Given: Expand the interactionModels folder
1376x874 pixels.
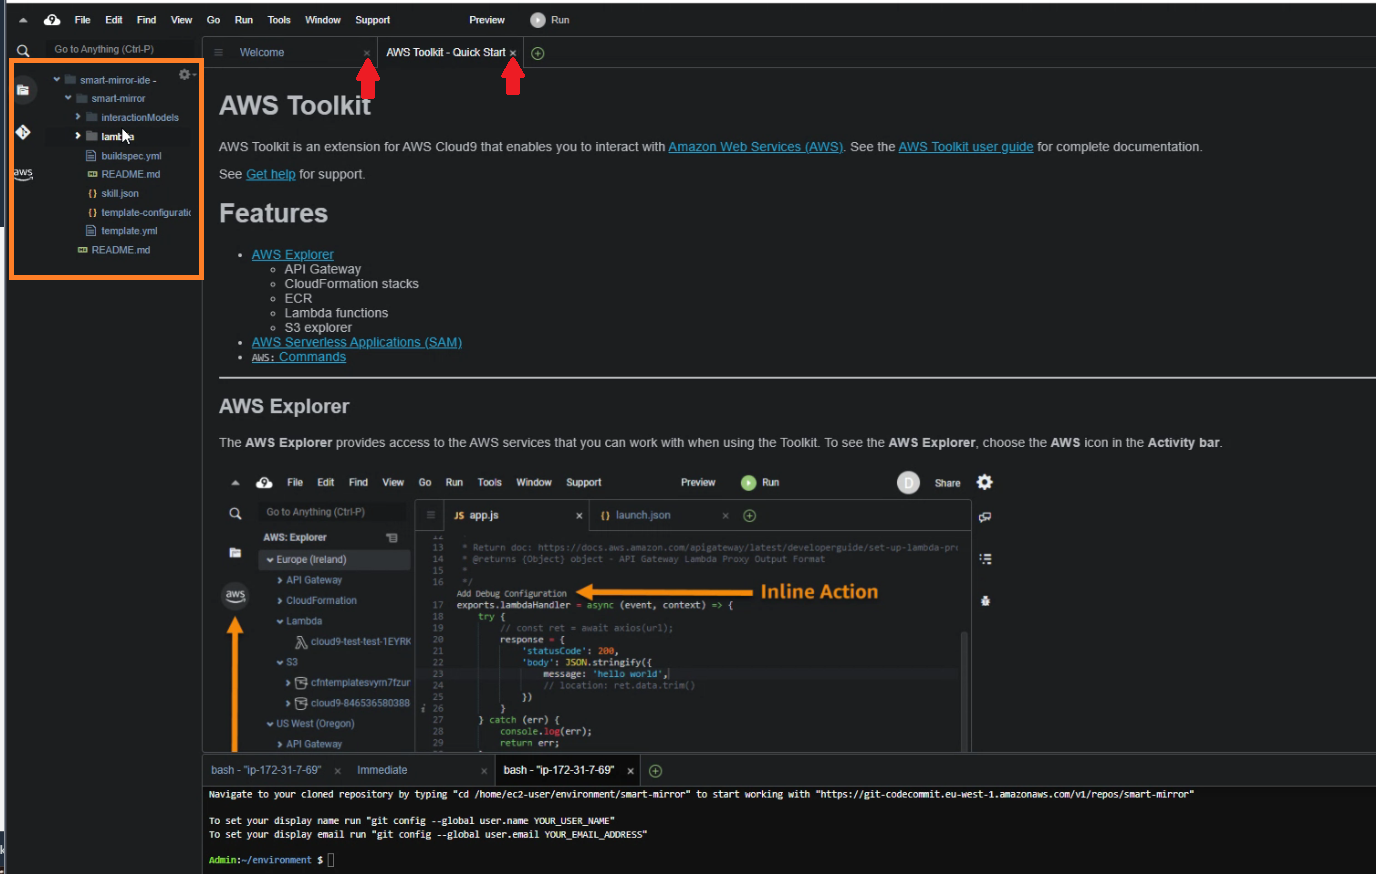Looking at the screenshot, I should (x=78, y=117).
